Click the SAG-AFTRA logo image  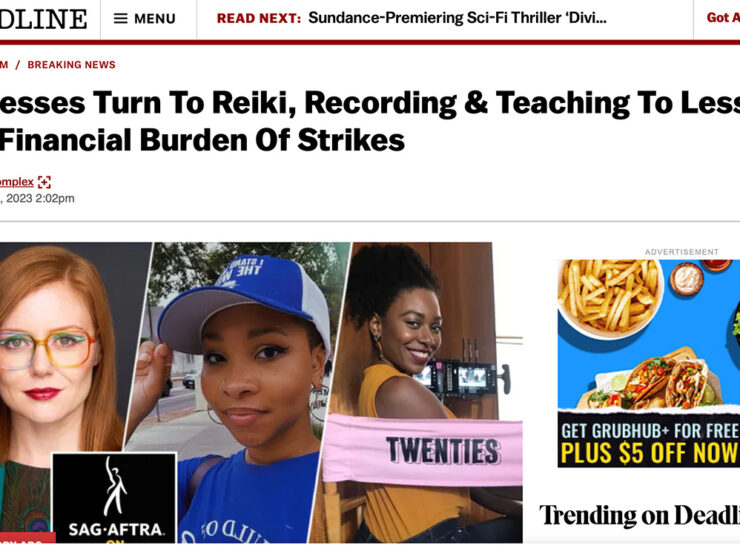coord(114,498)
